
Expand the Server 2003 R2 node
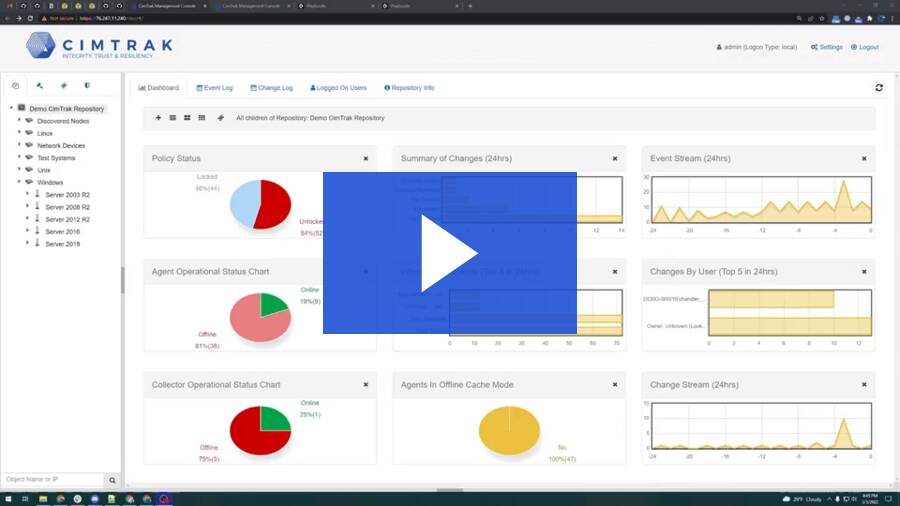[27, 194]
